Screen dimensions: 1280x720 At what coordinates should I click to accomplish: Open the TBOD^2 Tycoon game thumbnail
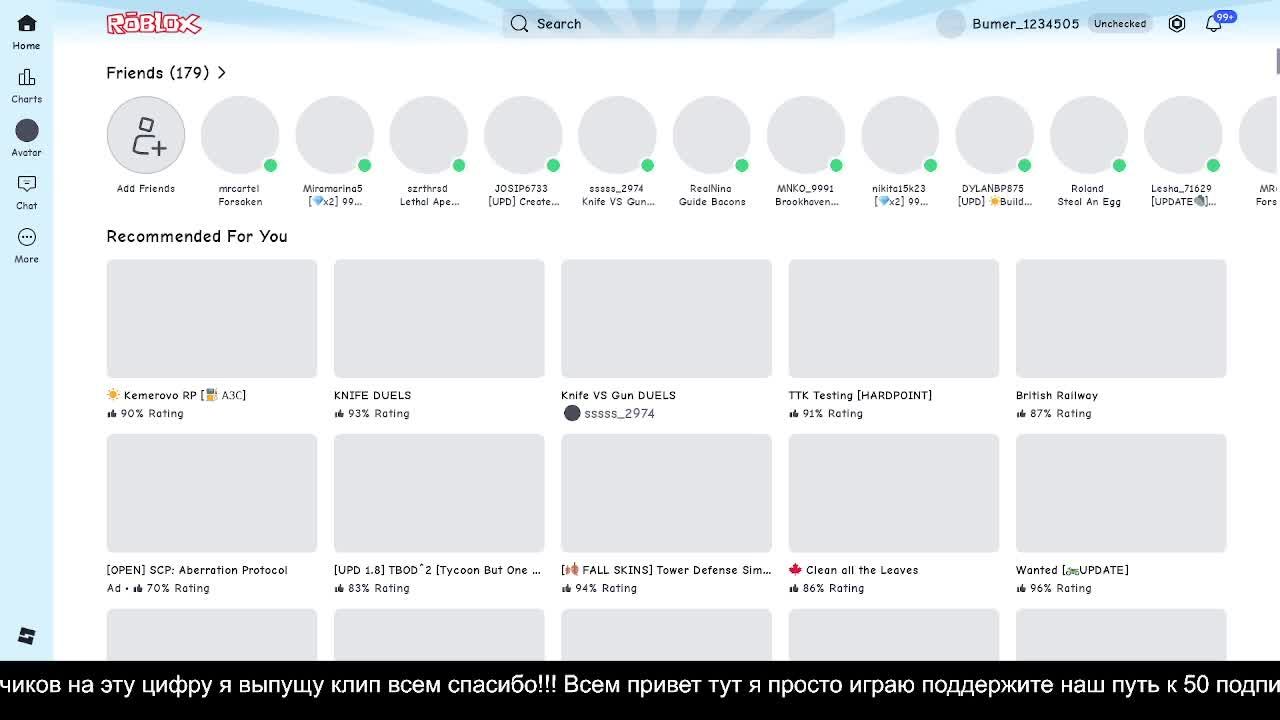439,493
